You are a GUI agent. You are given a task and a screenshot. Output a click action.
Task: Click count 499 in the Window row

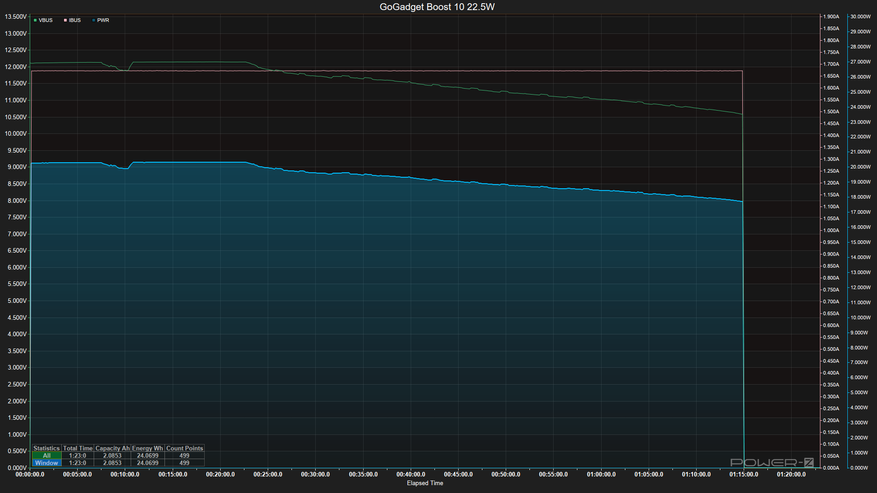[x=185, y=463]
